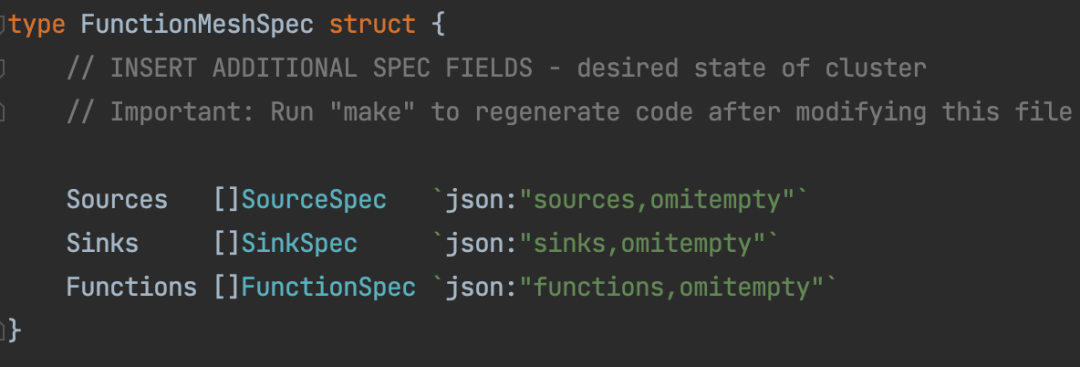Go to the SourceSpec type reference

point(313,200)
